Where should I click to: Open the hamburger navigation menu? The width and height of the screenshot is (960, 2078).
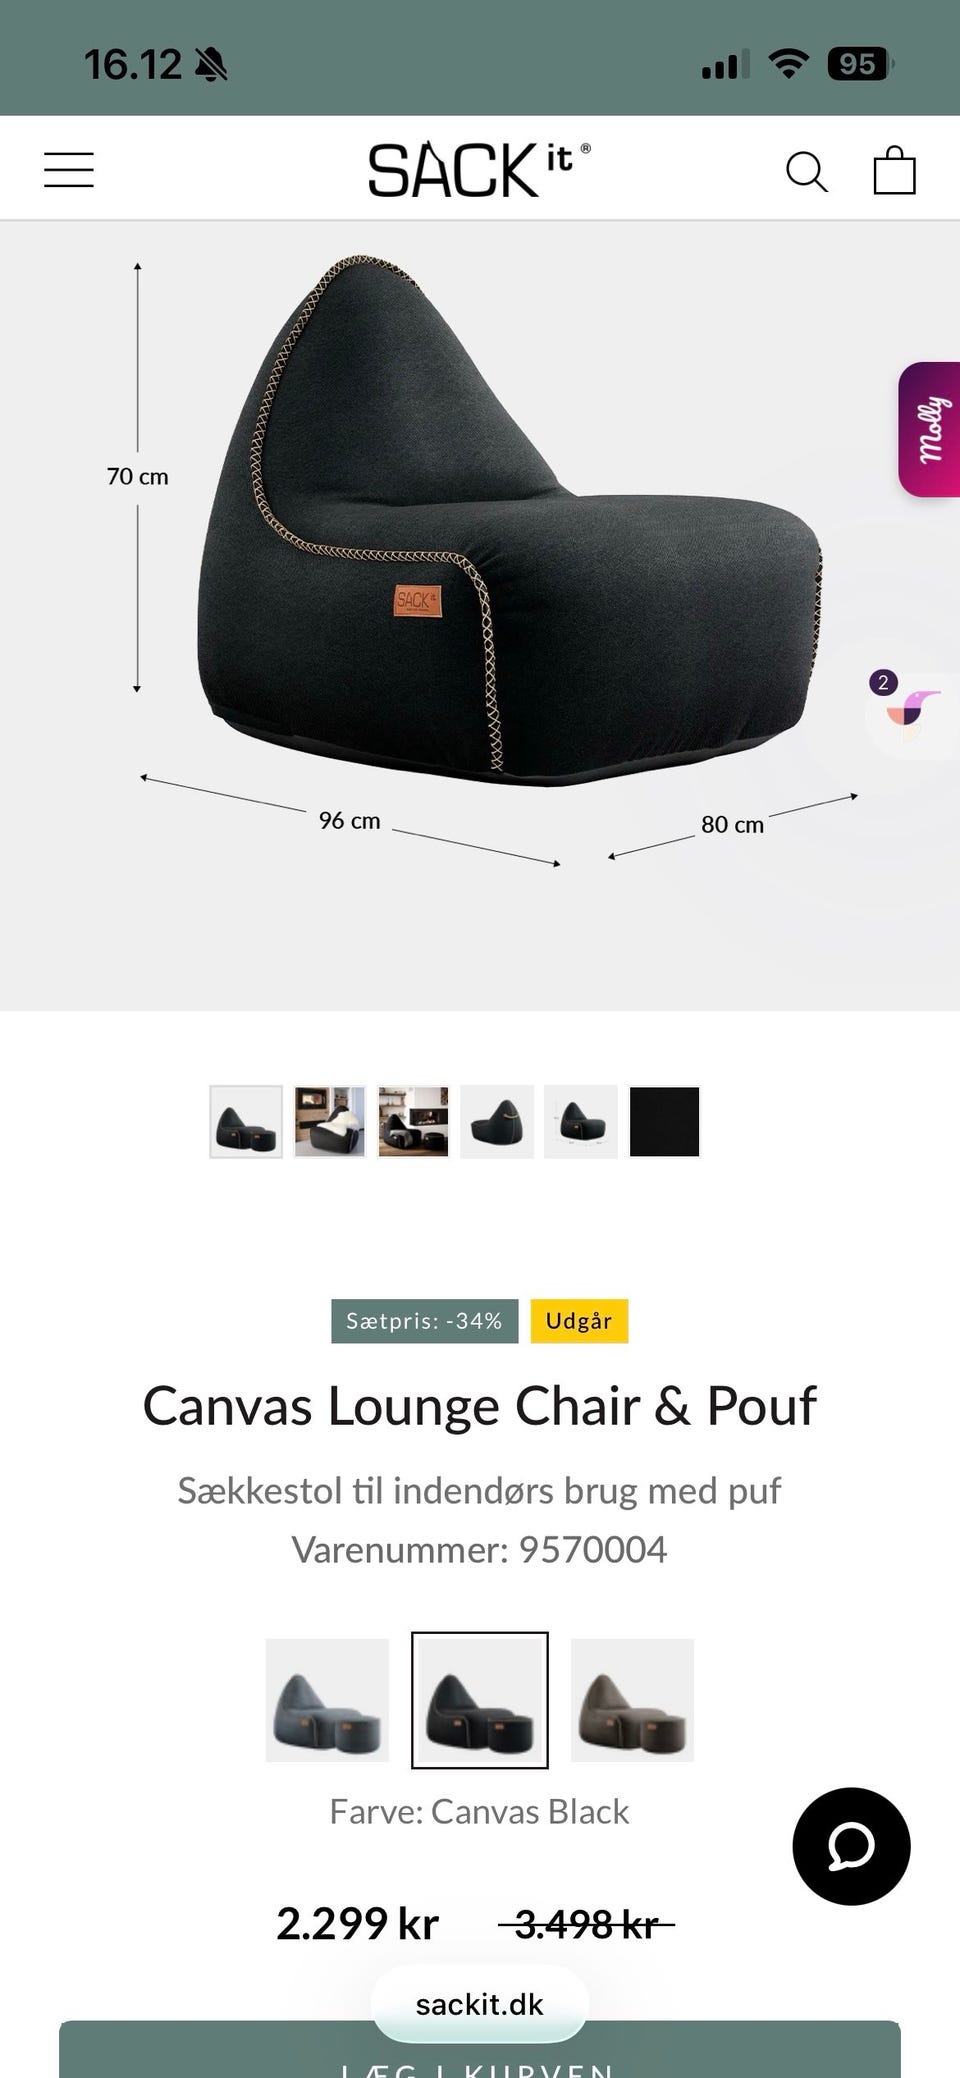pyautogui.click(x=69, y=170)
